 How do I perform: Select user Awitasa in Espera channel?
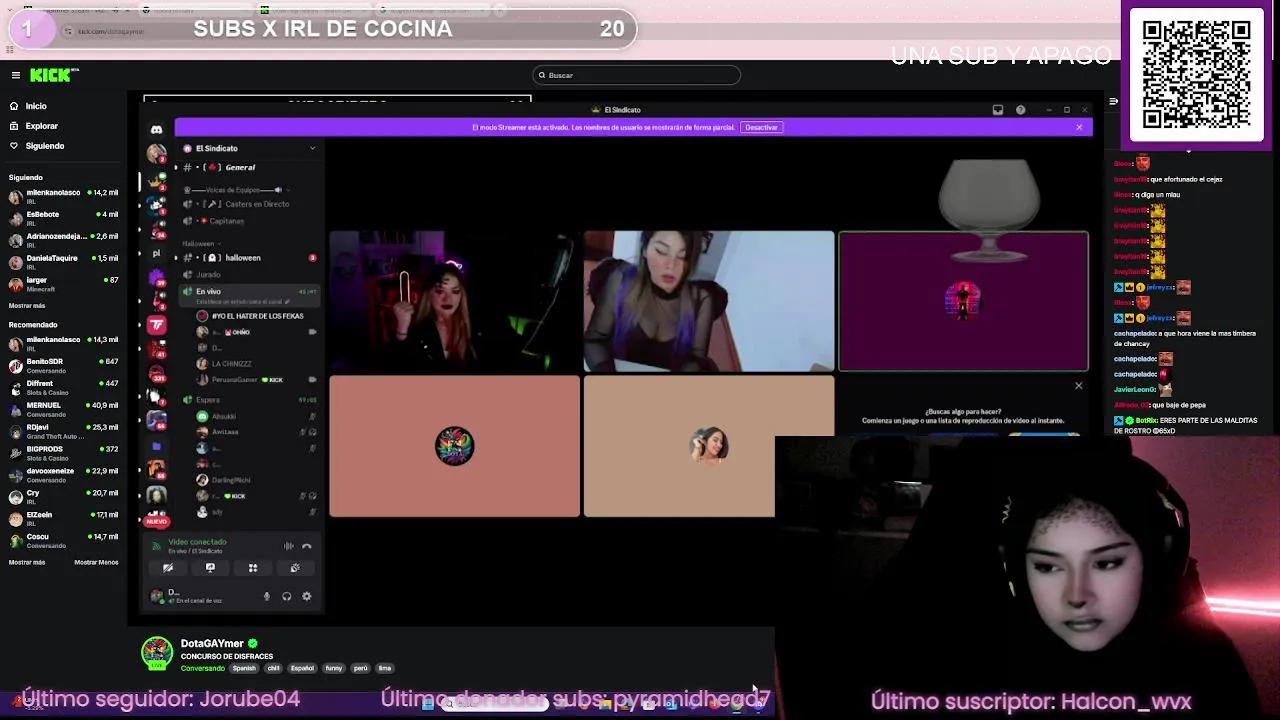pos(256,432)
